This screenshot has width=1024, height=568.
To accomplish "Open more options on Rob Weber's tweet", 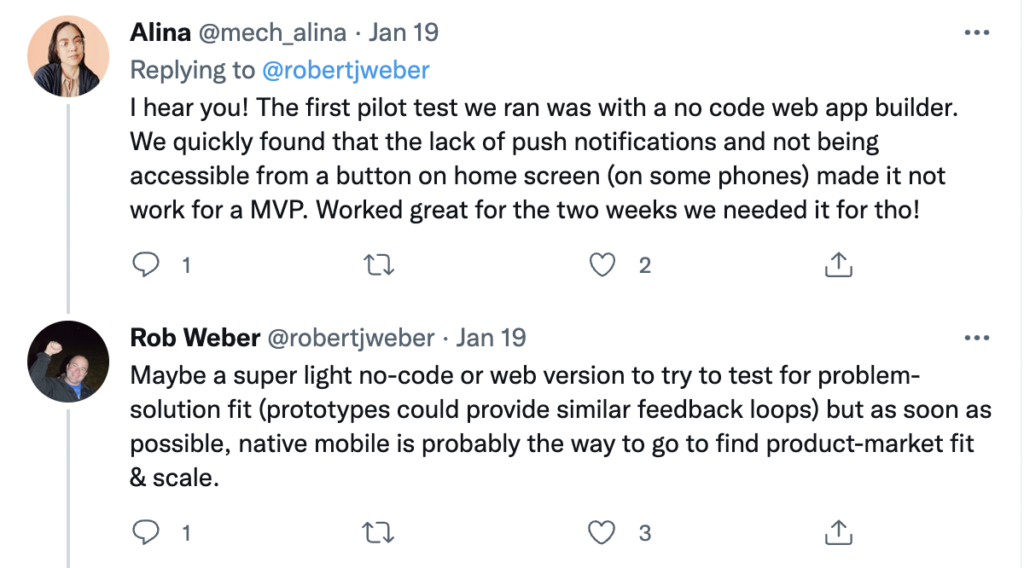I will 977,338.
